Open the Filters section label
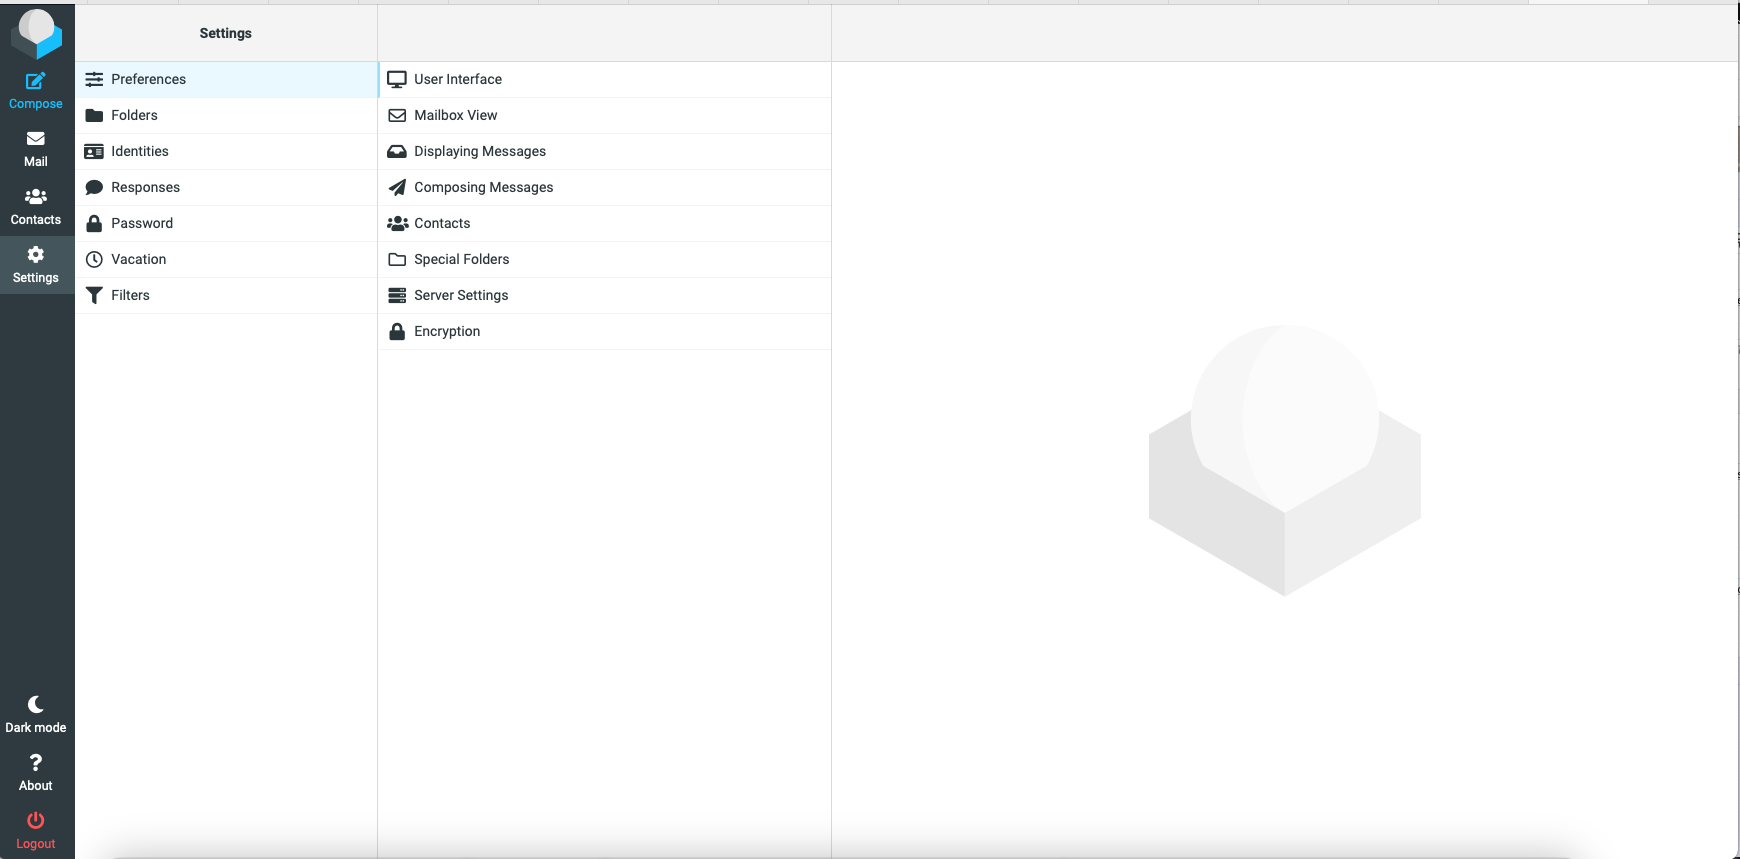This screenshot has width=1740, height=859. tap(130, 295)
